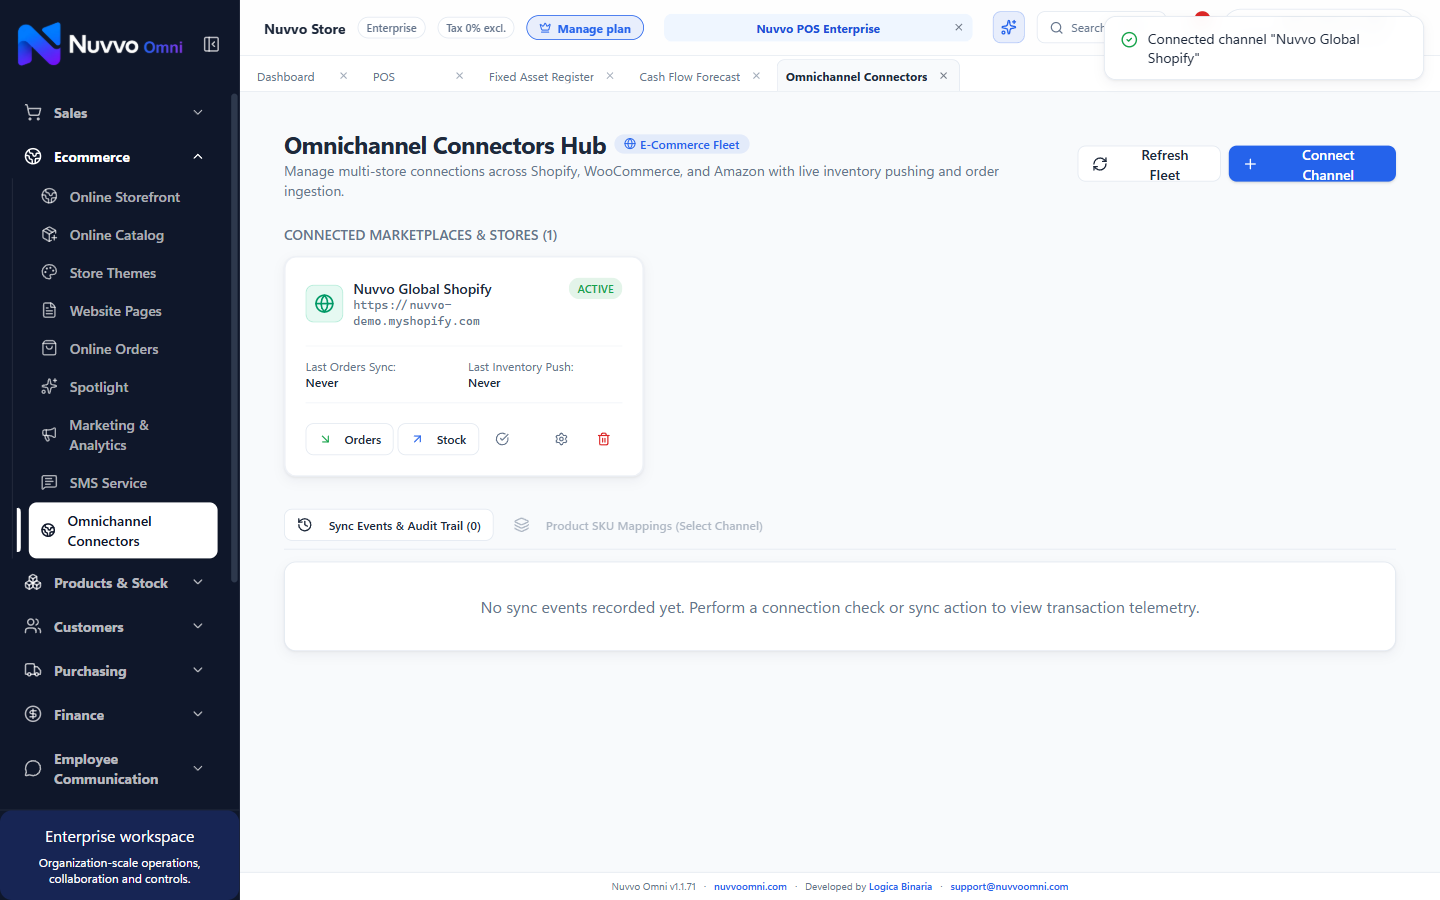Click the Enterprise plan badge
1440x900 pixels.
tap(391, 28)
